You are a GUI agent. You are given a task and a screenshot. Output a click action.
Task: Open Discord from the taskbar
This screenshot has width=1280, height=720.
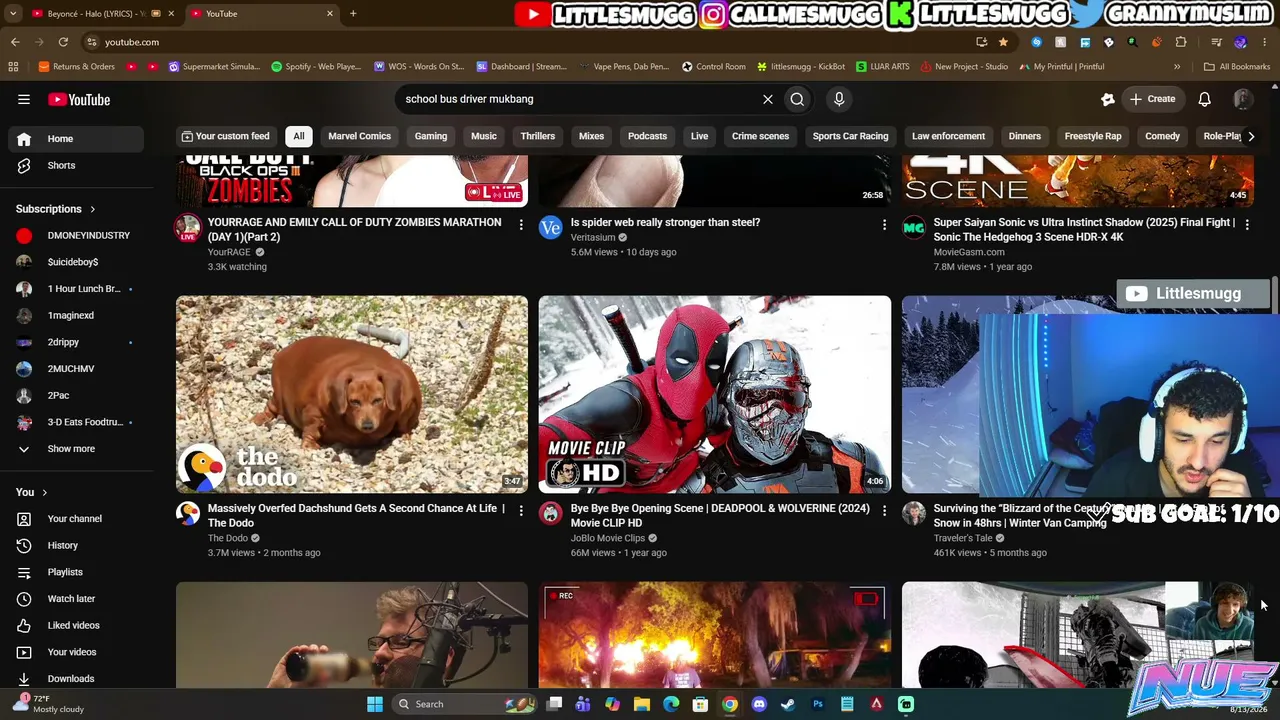pos(759,704)
